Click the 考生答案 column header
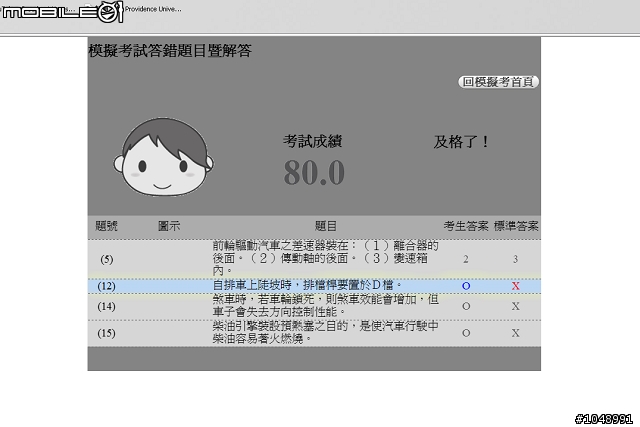 tap(466, 226)
